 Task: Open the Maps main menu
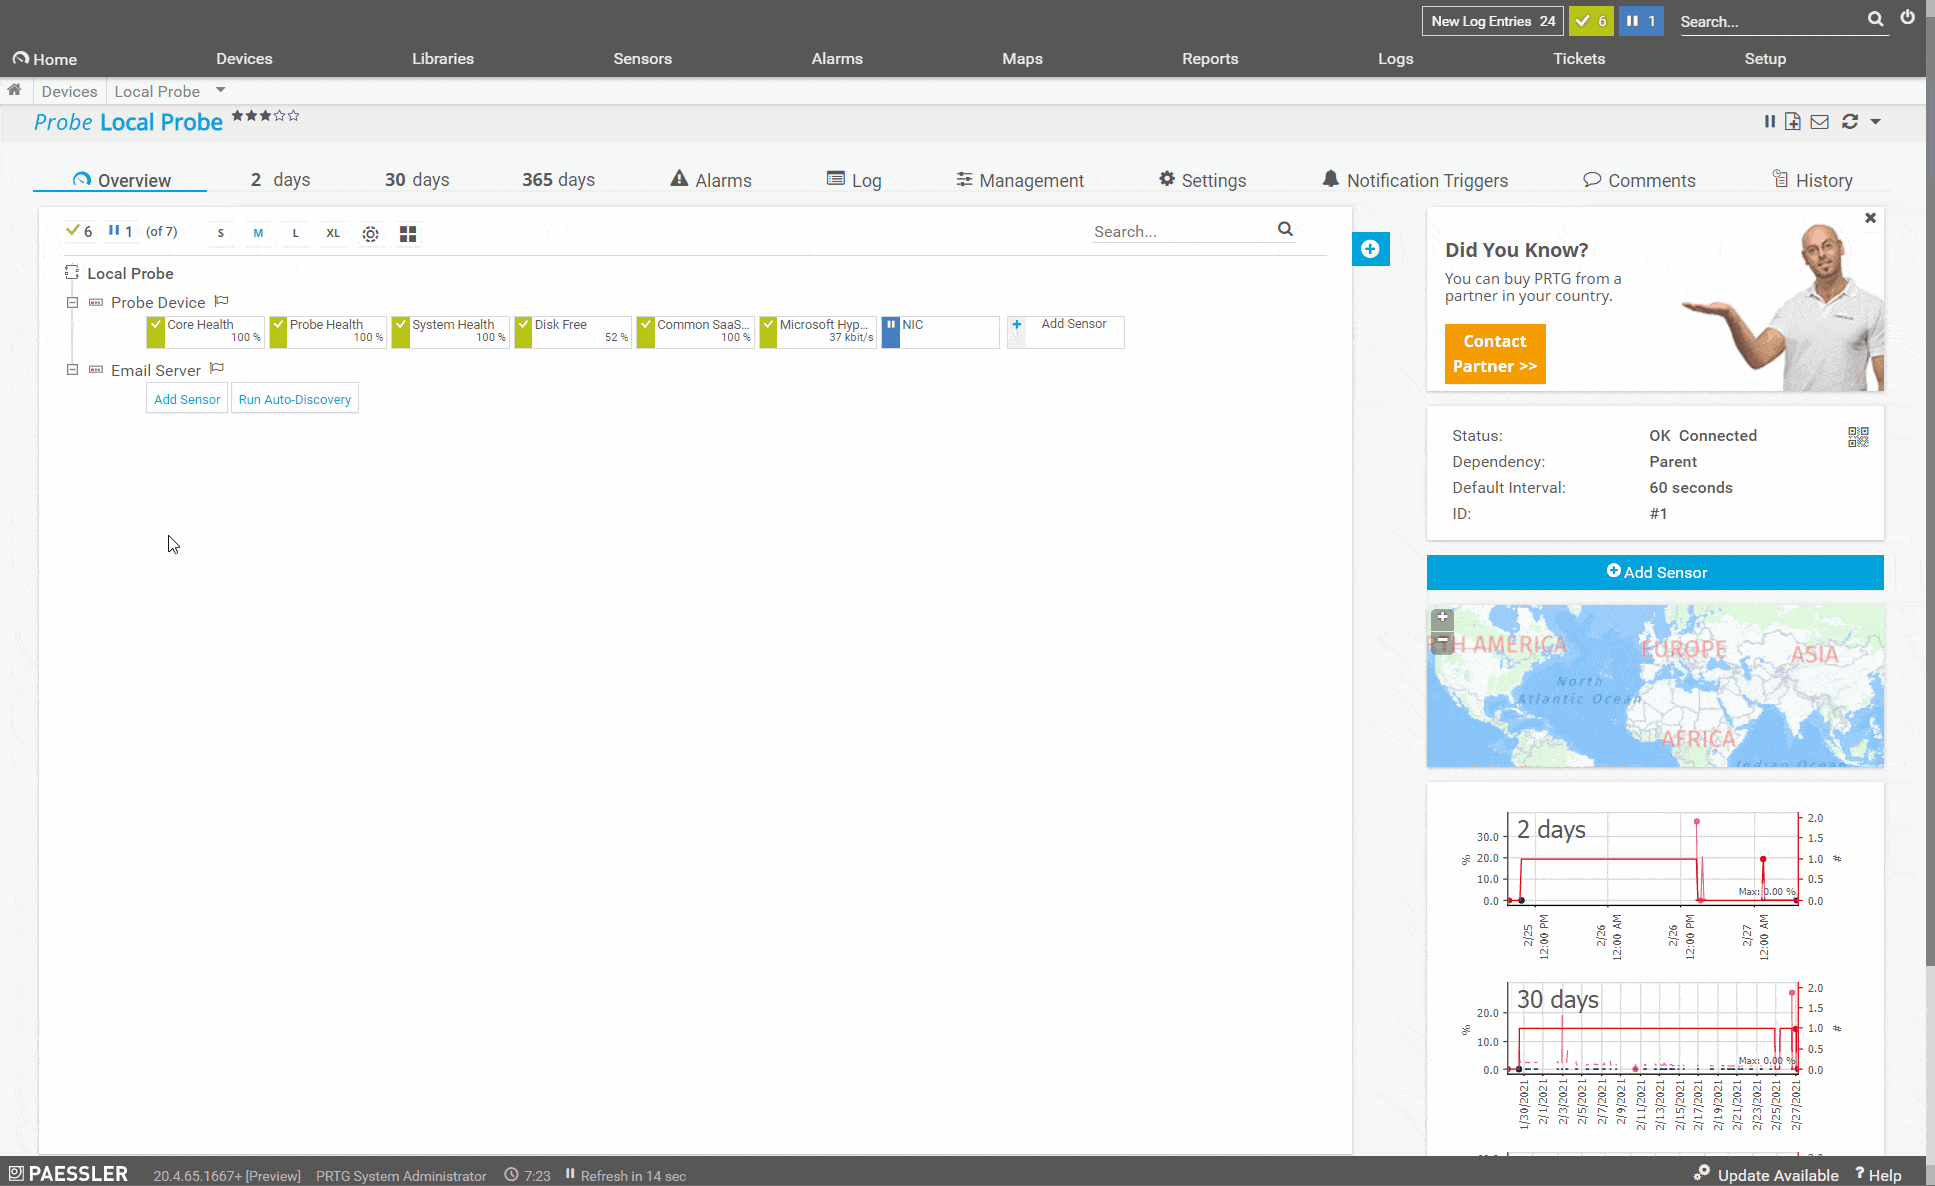[x=1022, y=58]
